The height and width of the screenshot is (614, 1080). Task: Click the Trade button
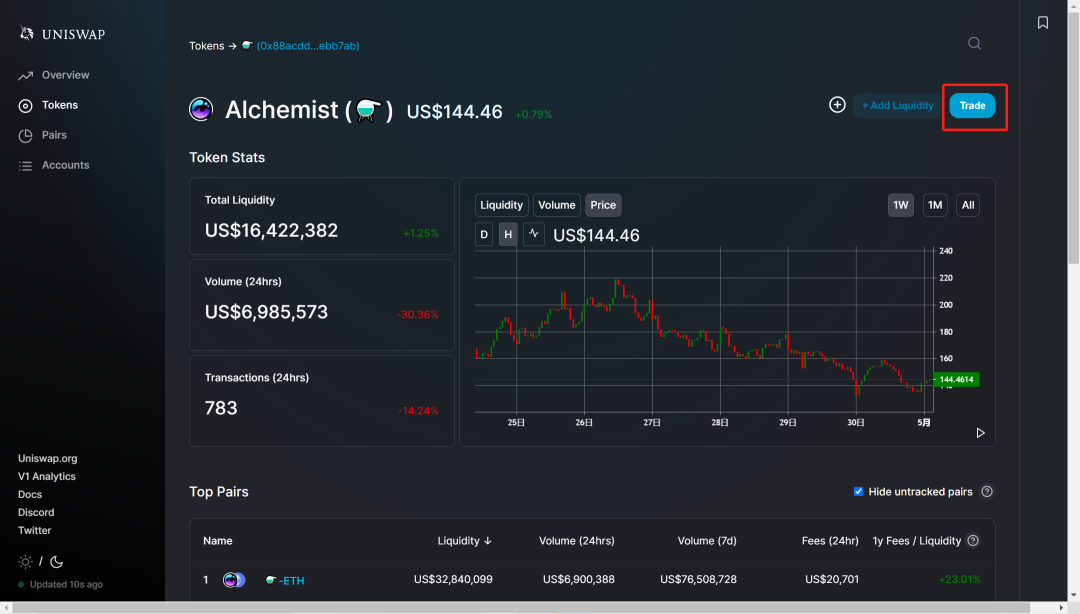(x=972, y=105)
